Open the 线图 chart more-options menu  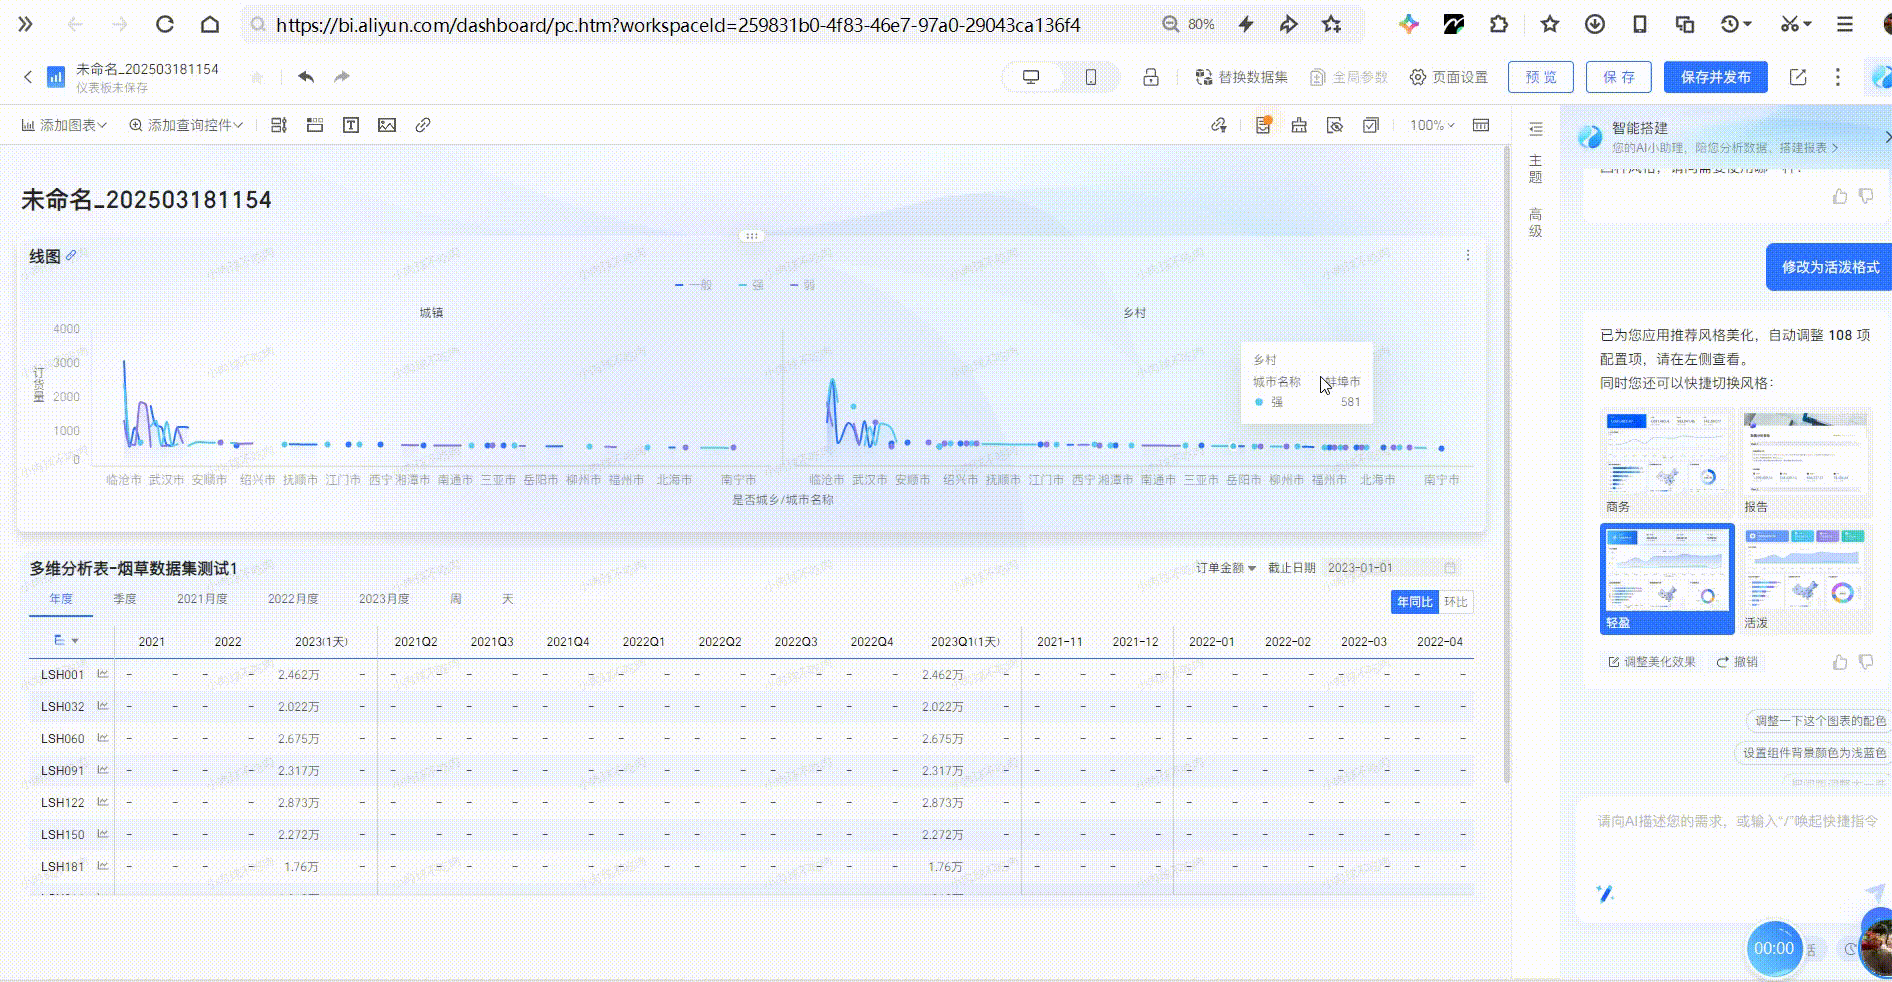click(1468, 255)
